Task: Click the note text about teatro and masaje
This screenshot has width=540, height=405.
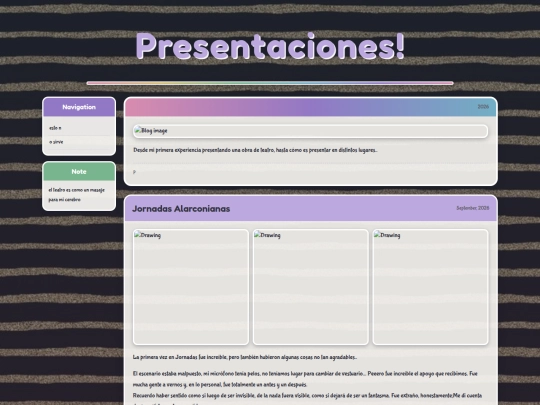Action: [x=76, y=195]
